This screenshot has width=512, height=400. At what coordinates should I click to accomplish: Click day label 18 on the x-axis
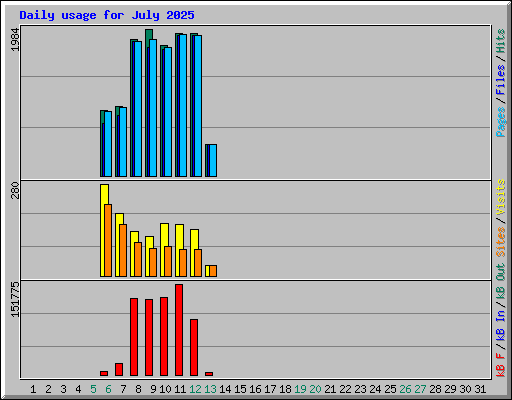click(285, 389)
